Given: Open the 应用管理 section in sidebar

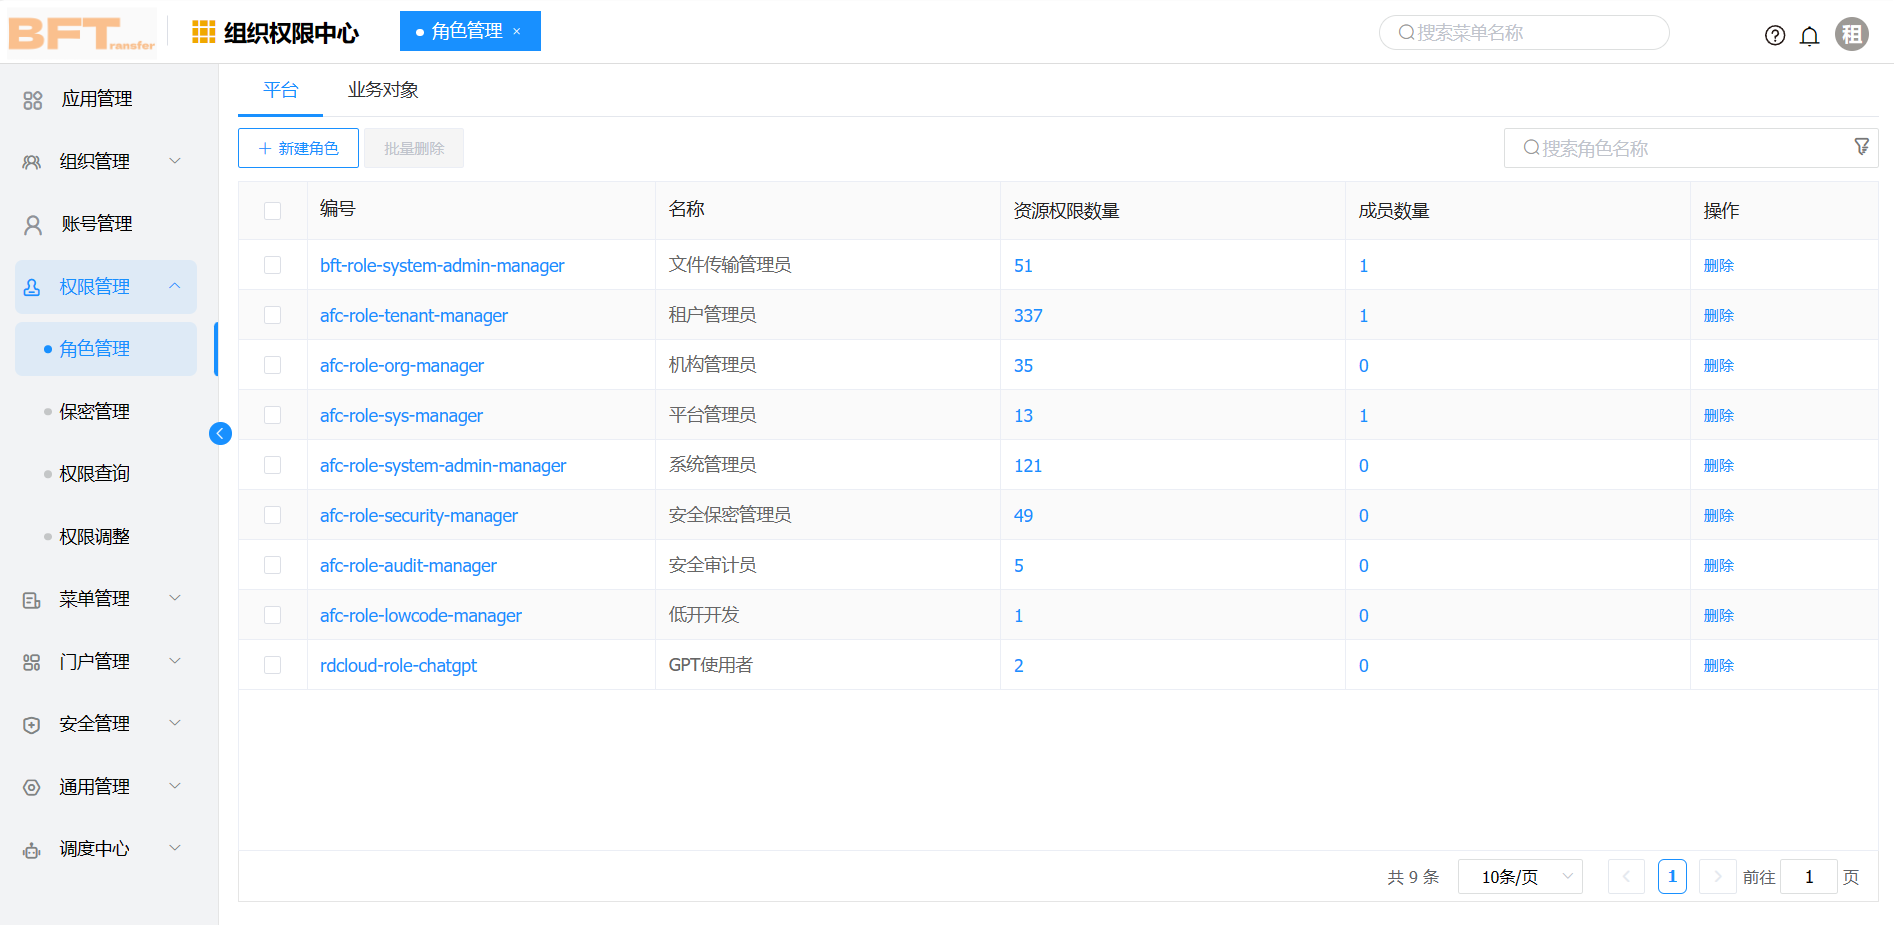Looking at the screenshot, I should [97, 99].
